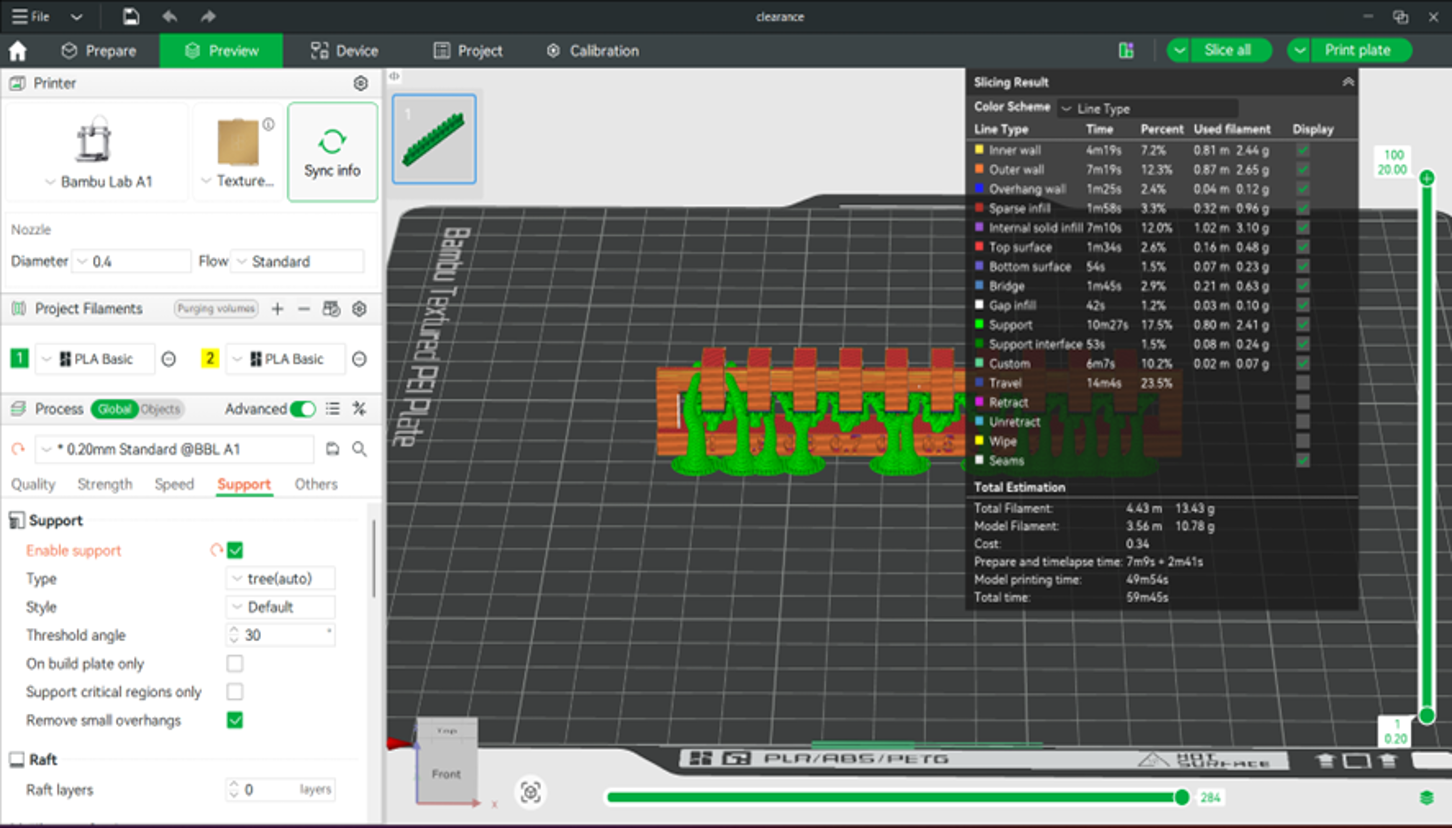This screenshot has width=1452, height=828.
Task: Open the Quality settings tab
Action: coord(33,484)
